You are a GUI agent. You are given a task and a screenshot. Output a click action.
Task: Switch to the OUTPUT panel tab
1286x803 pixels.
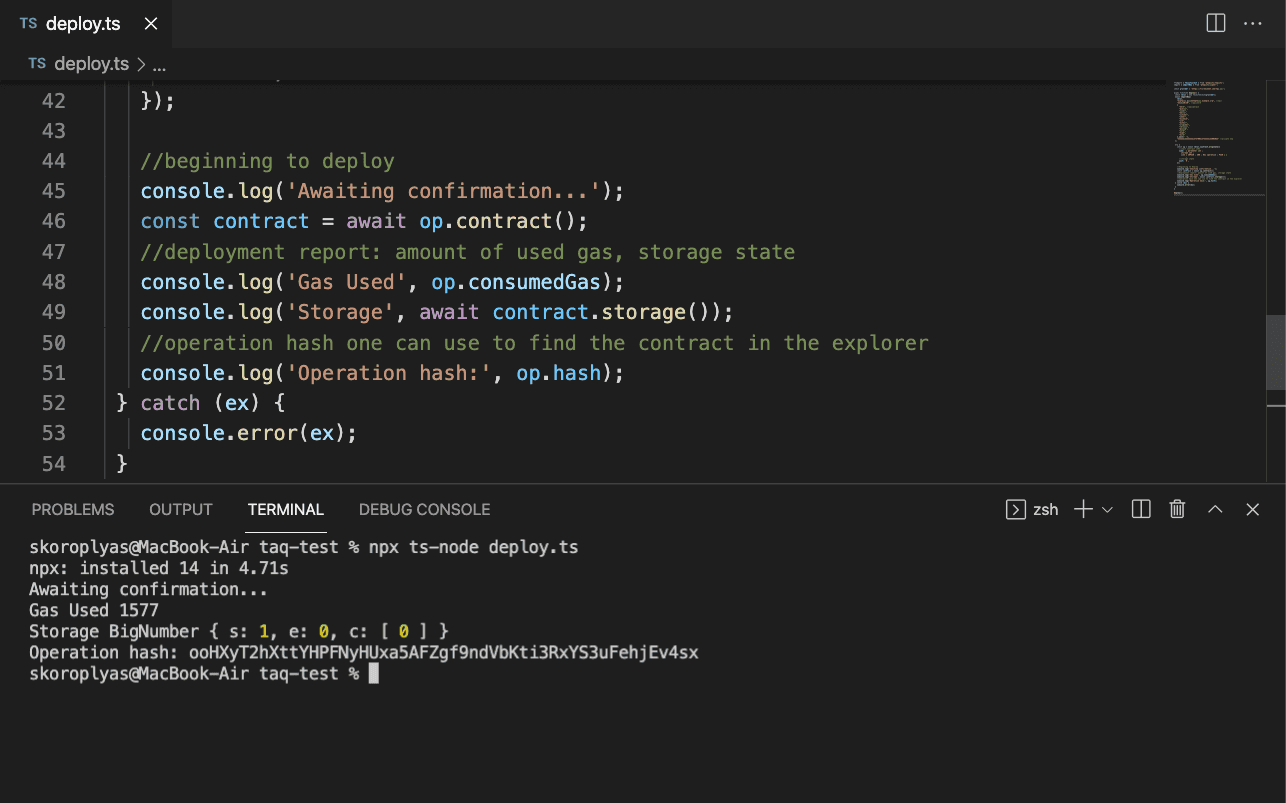181,510
